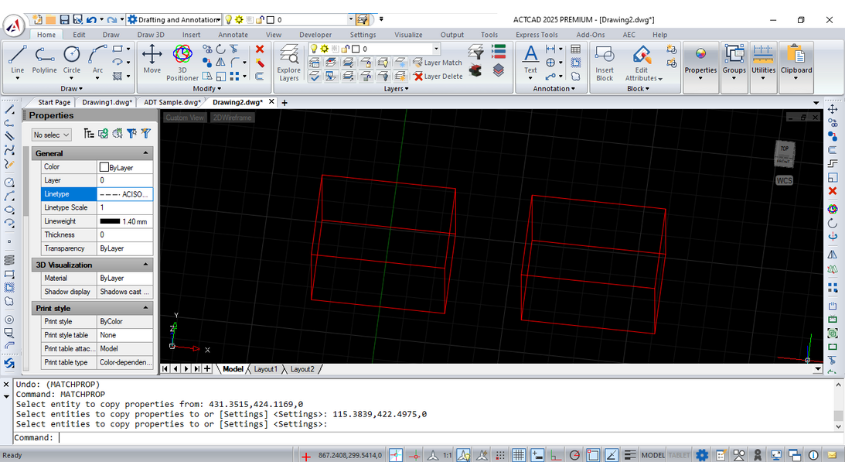This screenshot has height=475, width=845.
Task: Select the Polyline tool
Action: point(44,60)
